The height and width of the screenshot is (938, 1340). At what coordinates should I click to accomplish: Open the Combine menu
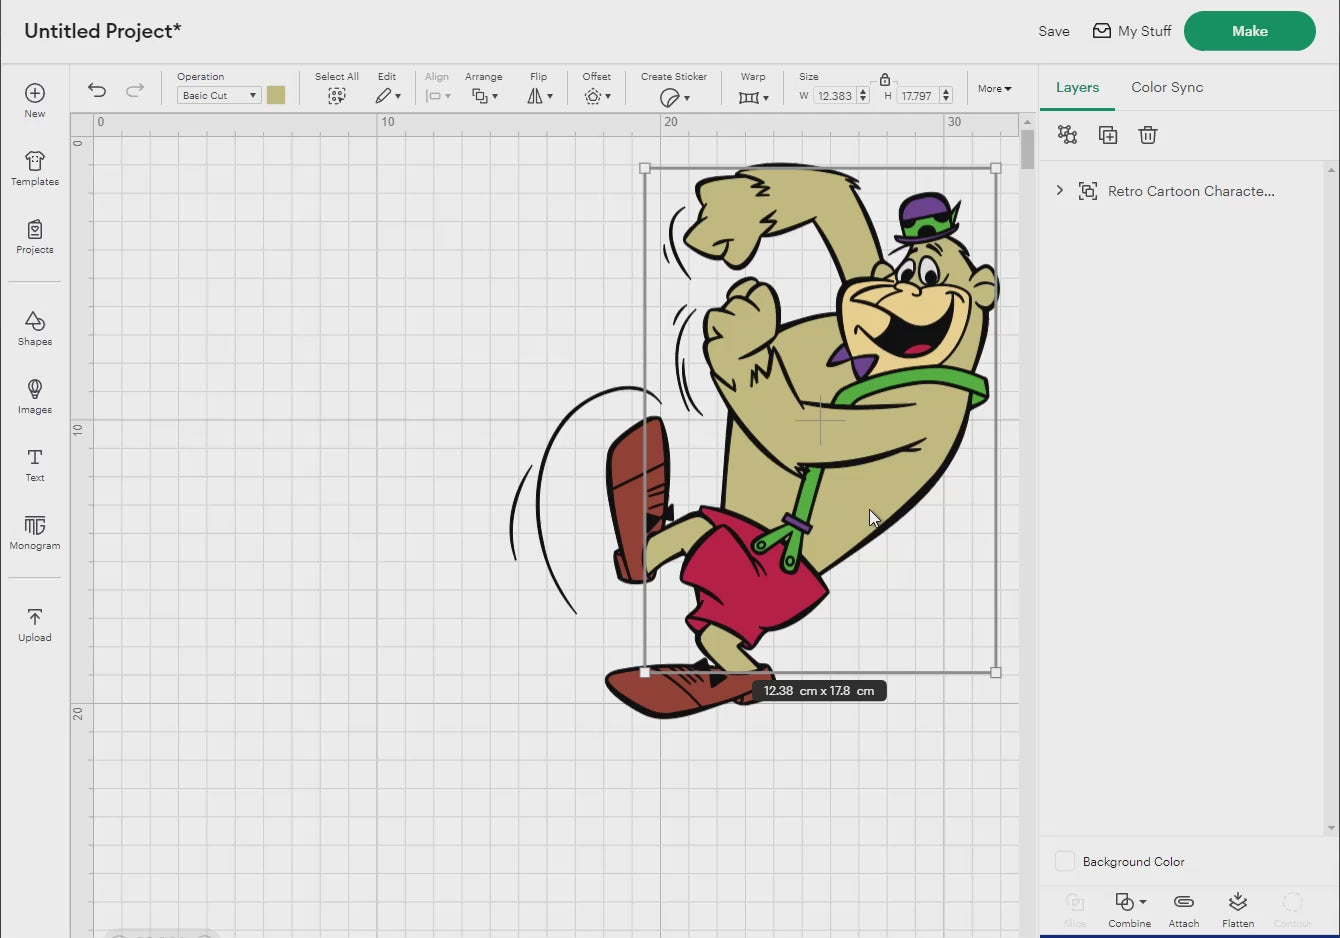pyautogui.click(x=1130, y=910)
